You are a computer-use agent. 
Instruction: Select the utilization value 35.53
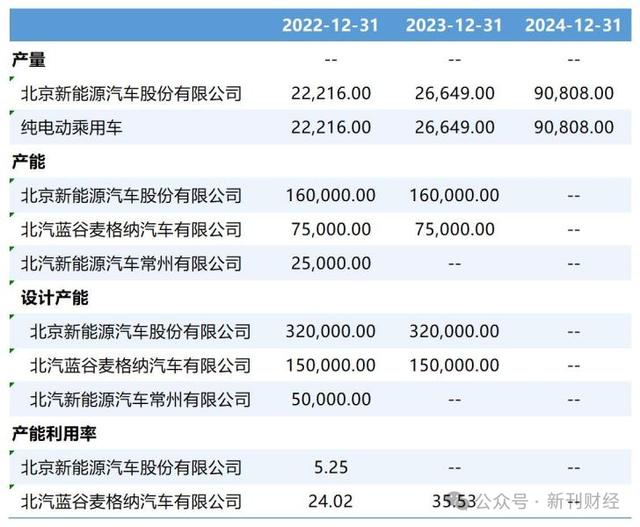(454, 501)
